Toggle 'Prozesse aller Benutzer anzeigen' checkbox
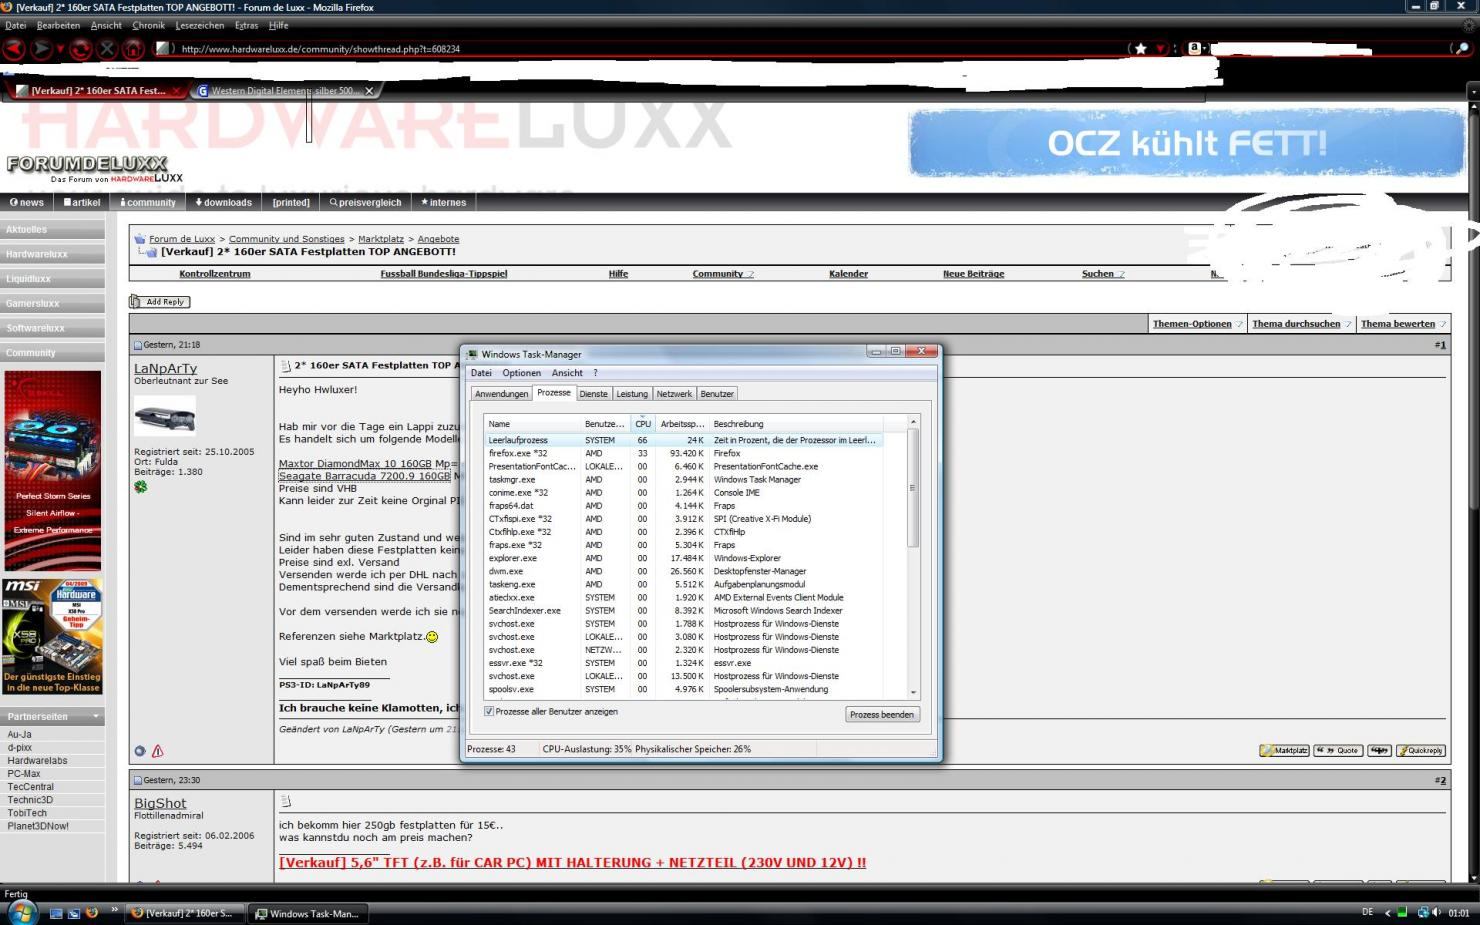This screenshot has height=925, width=1480. tap(489, 712)
